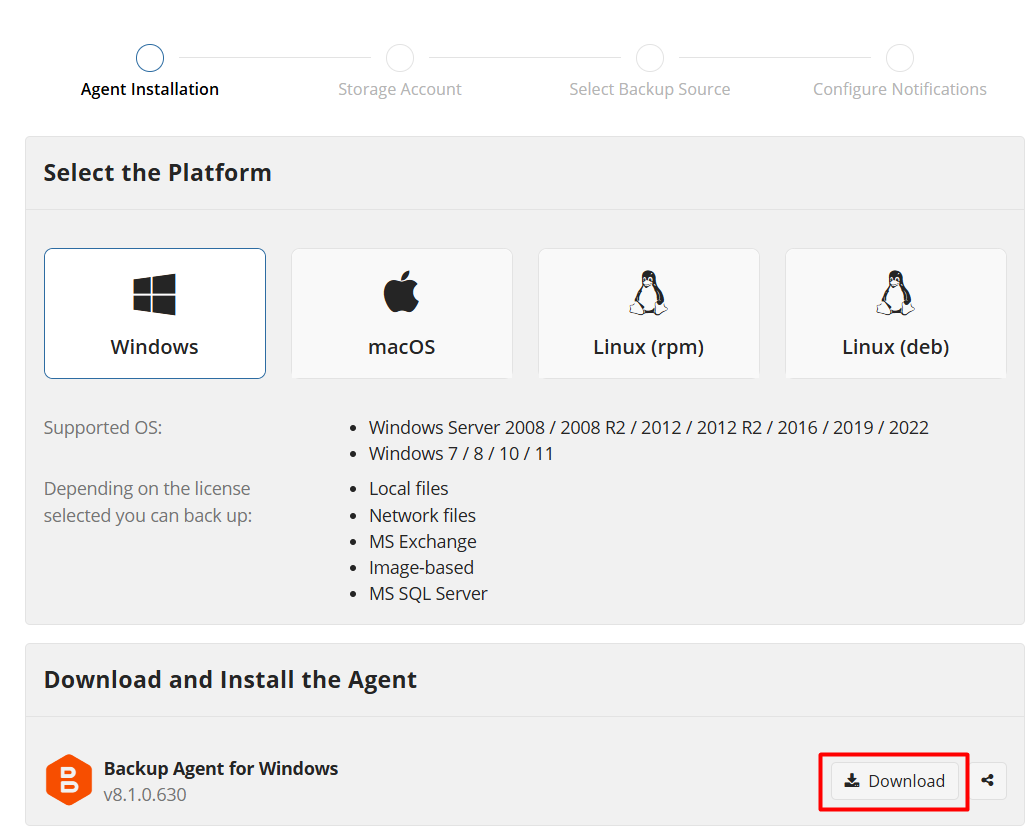Click the 'Windows 7 / 8 / 10 / 11' line
The width and height of the screenshot is (1033, 836).
461,453
